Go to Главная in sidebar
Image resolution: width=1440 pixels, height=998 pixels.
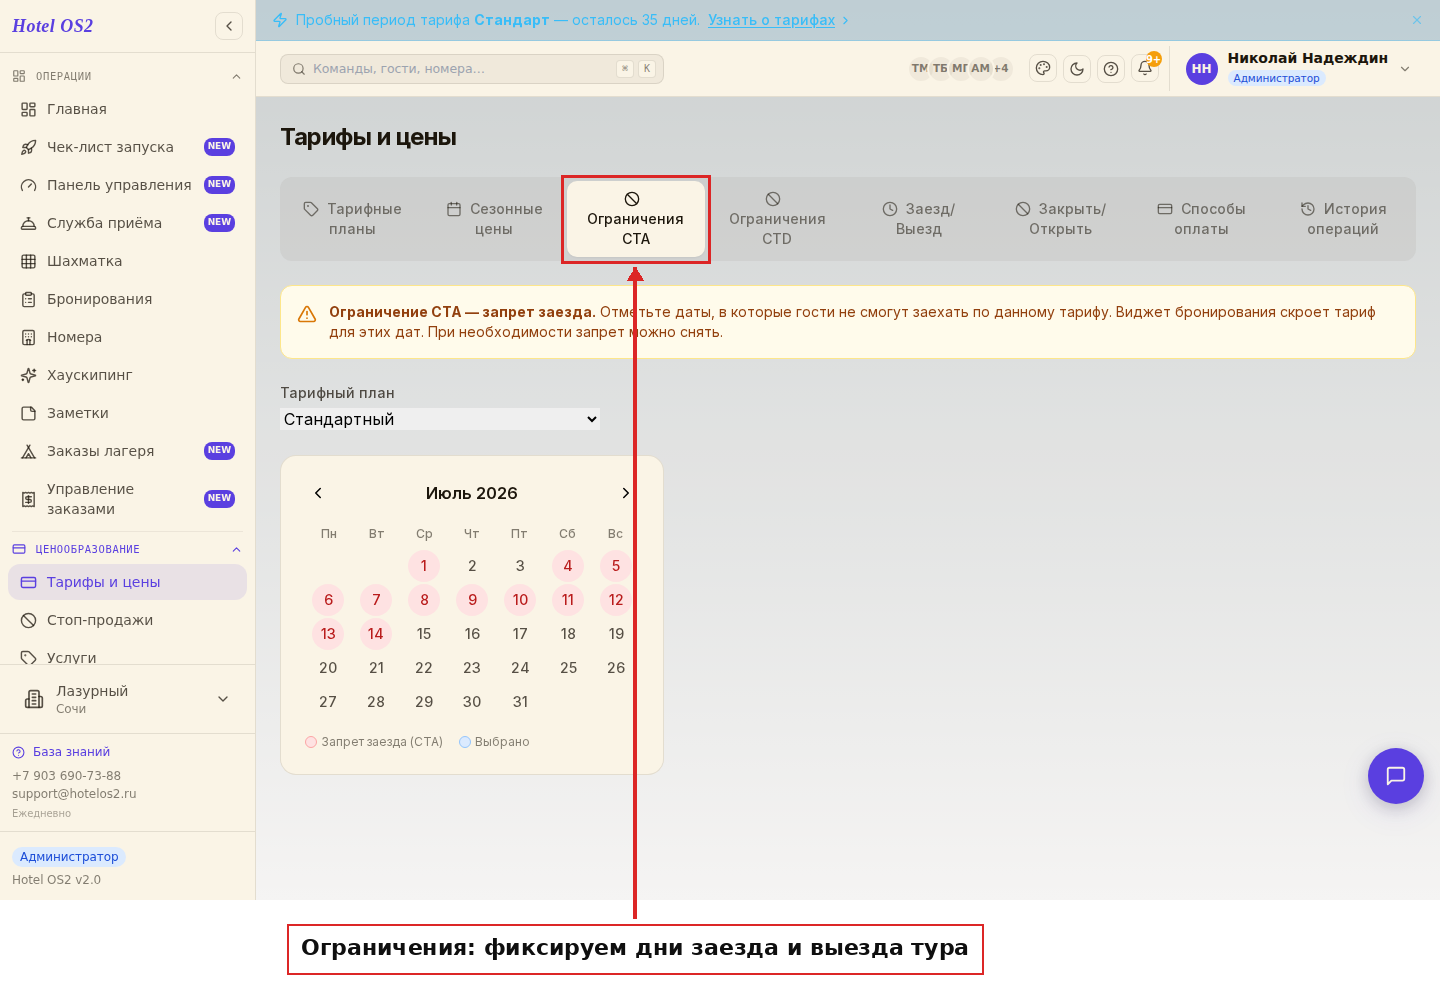tap(127, 109)
